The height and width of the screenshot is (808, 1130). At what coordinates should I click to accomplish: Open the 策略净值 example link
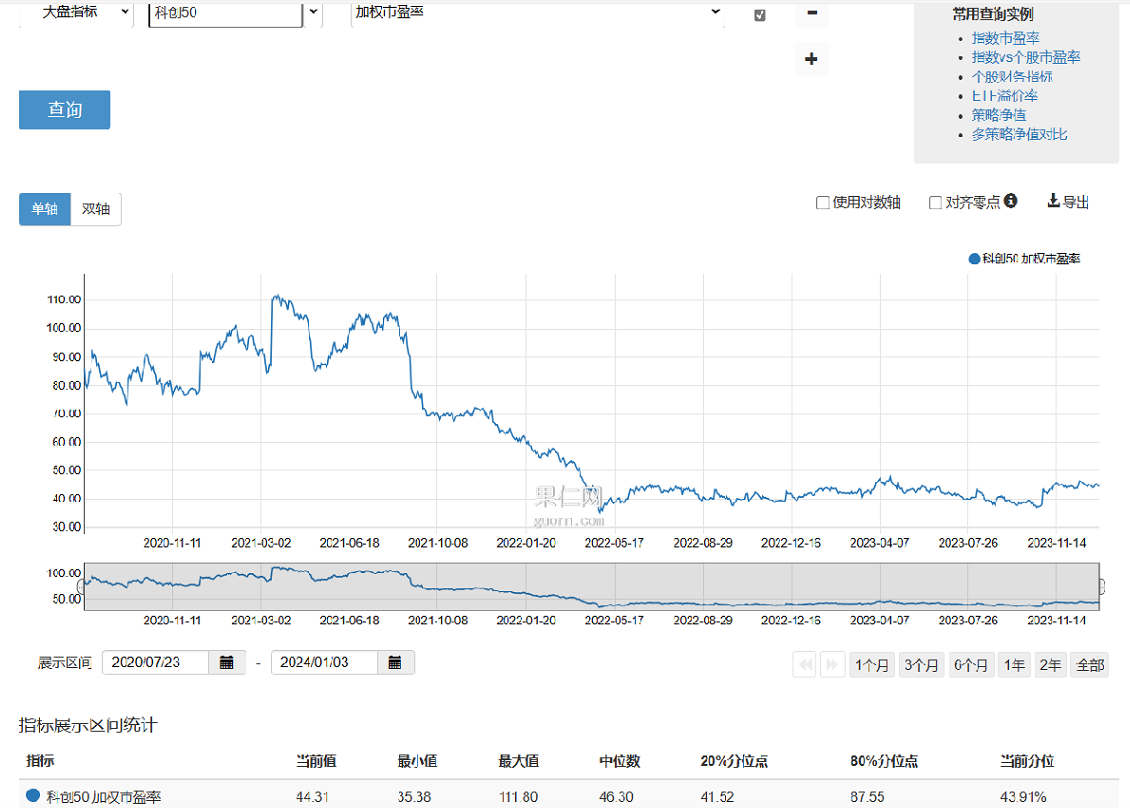pyautogui.click(x=998, y=115)
